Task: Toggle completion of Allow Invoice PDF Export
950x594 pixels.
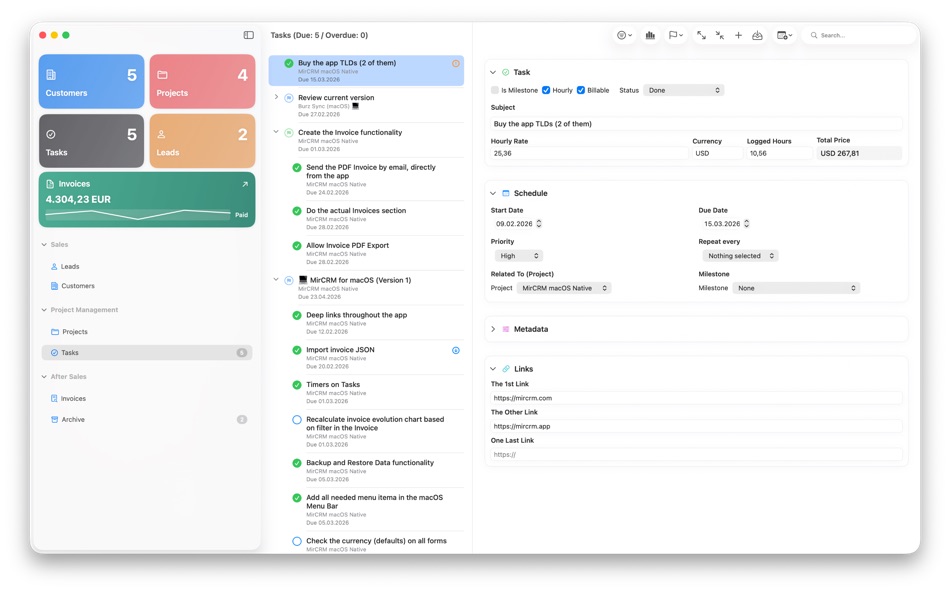Action: coord(297,245)
